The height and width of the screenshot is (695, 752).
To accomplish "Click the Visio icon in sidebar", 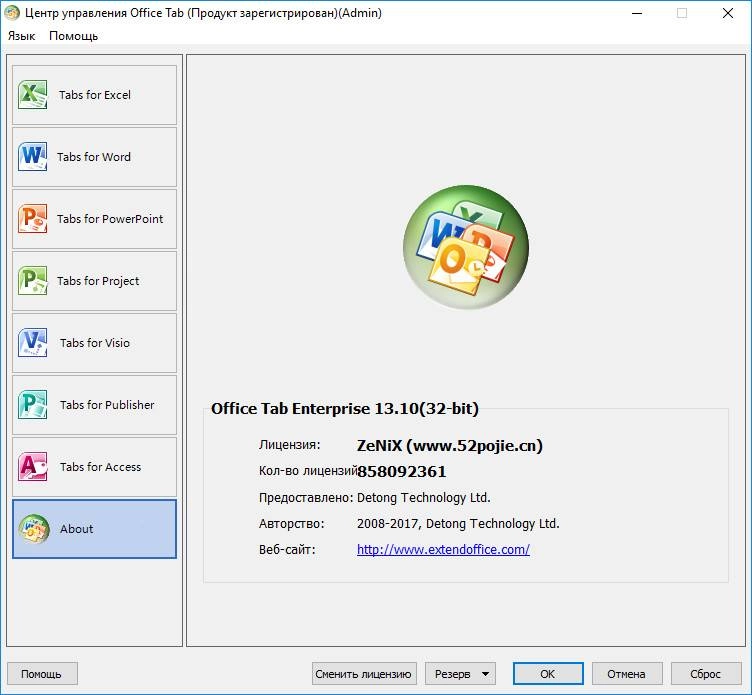I will tap(33, 342).
